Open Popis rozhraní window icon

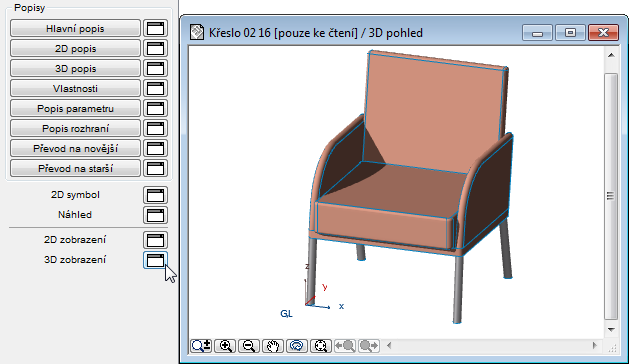click(x=155, y=129)
